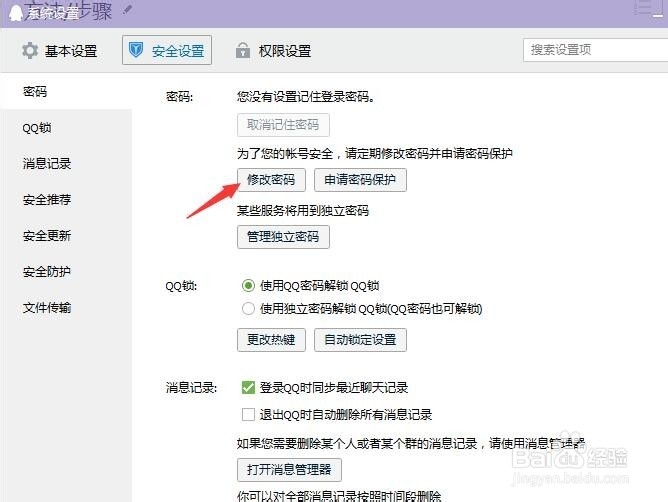This screenshot has width=668, height=502.
Task: Click the text 某些服务将用到独立密码
Action: [303, 211]
